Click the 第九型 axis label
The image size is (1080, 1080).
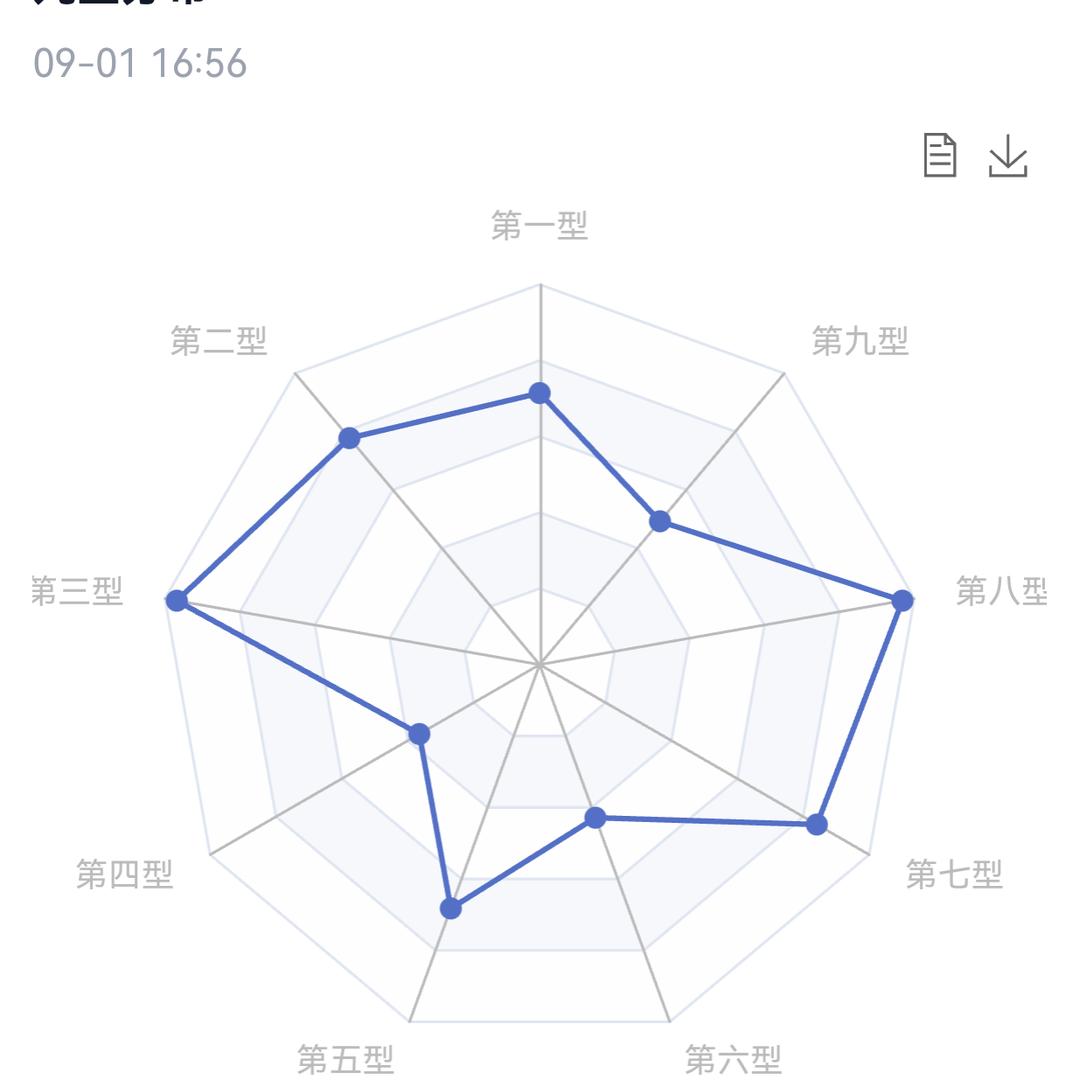(x=860, y=340)
